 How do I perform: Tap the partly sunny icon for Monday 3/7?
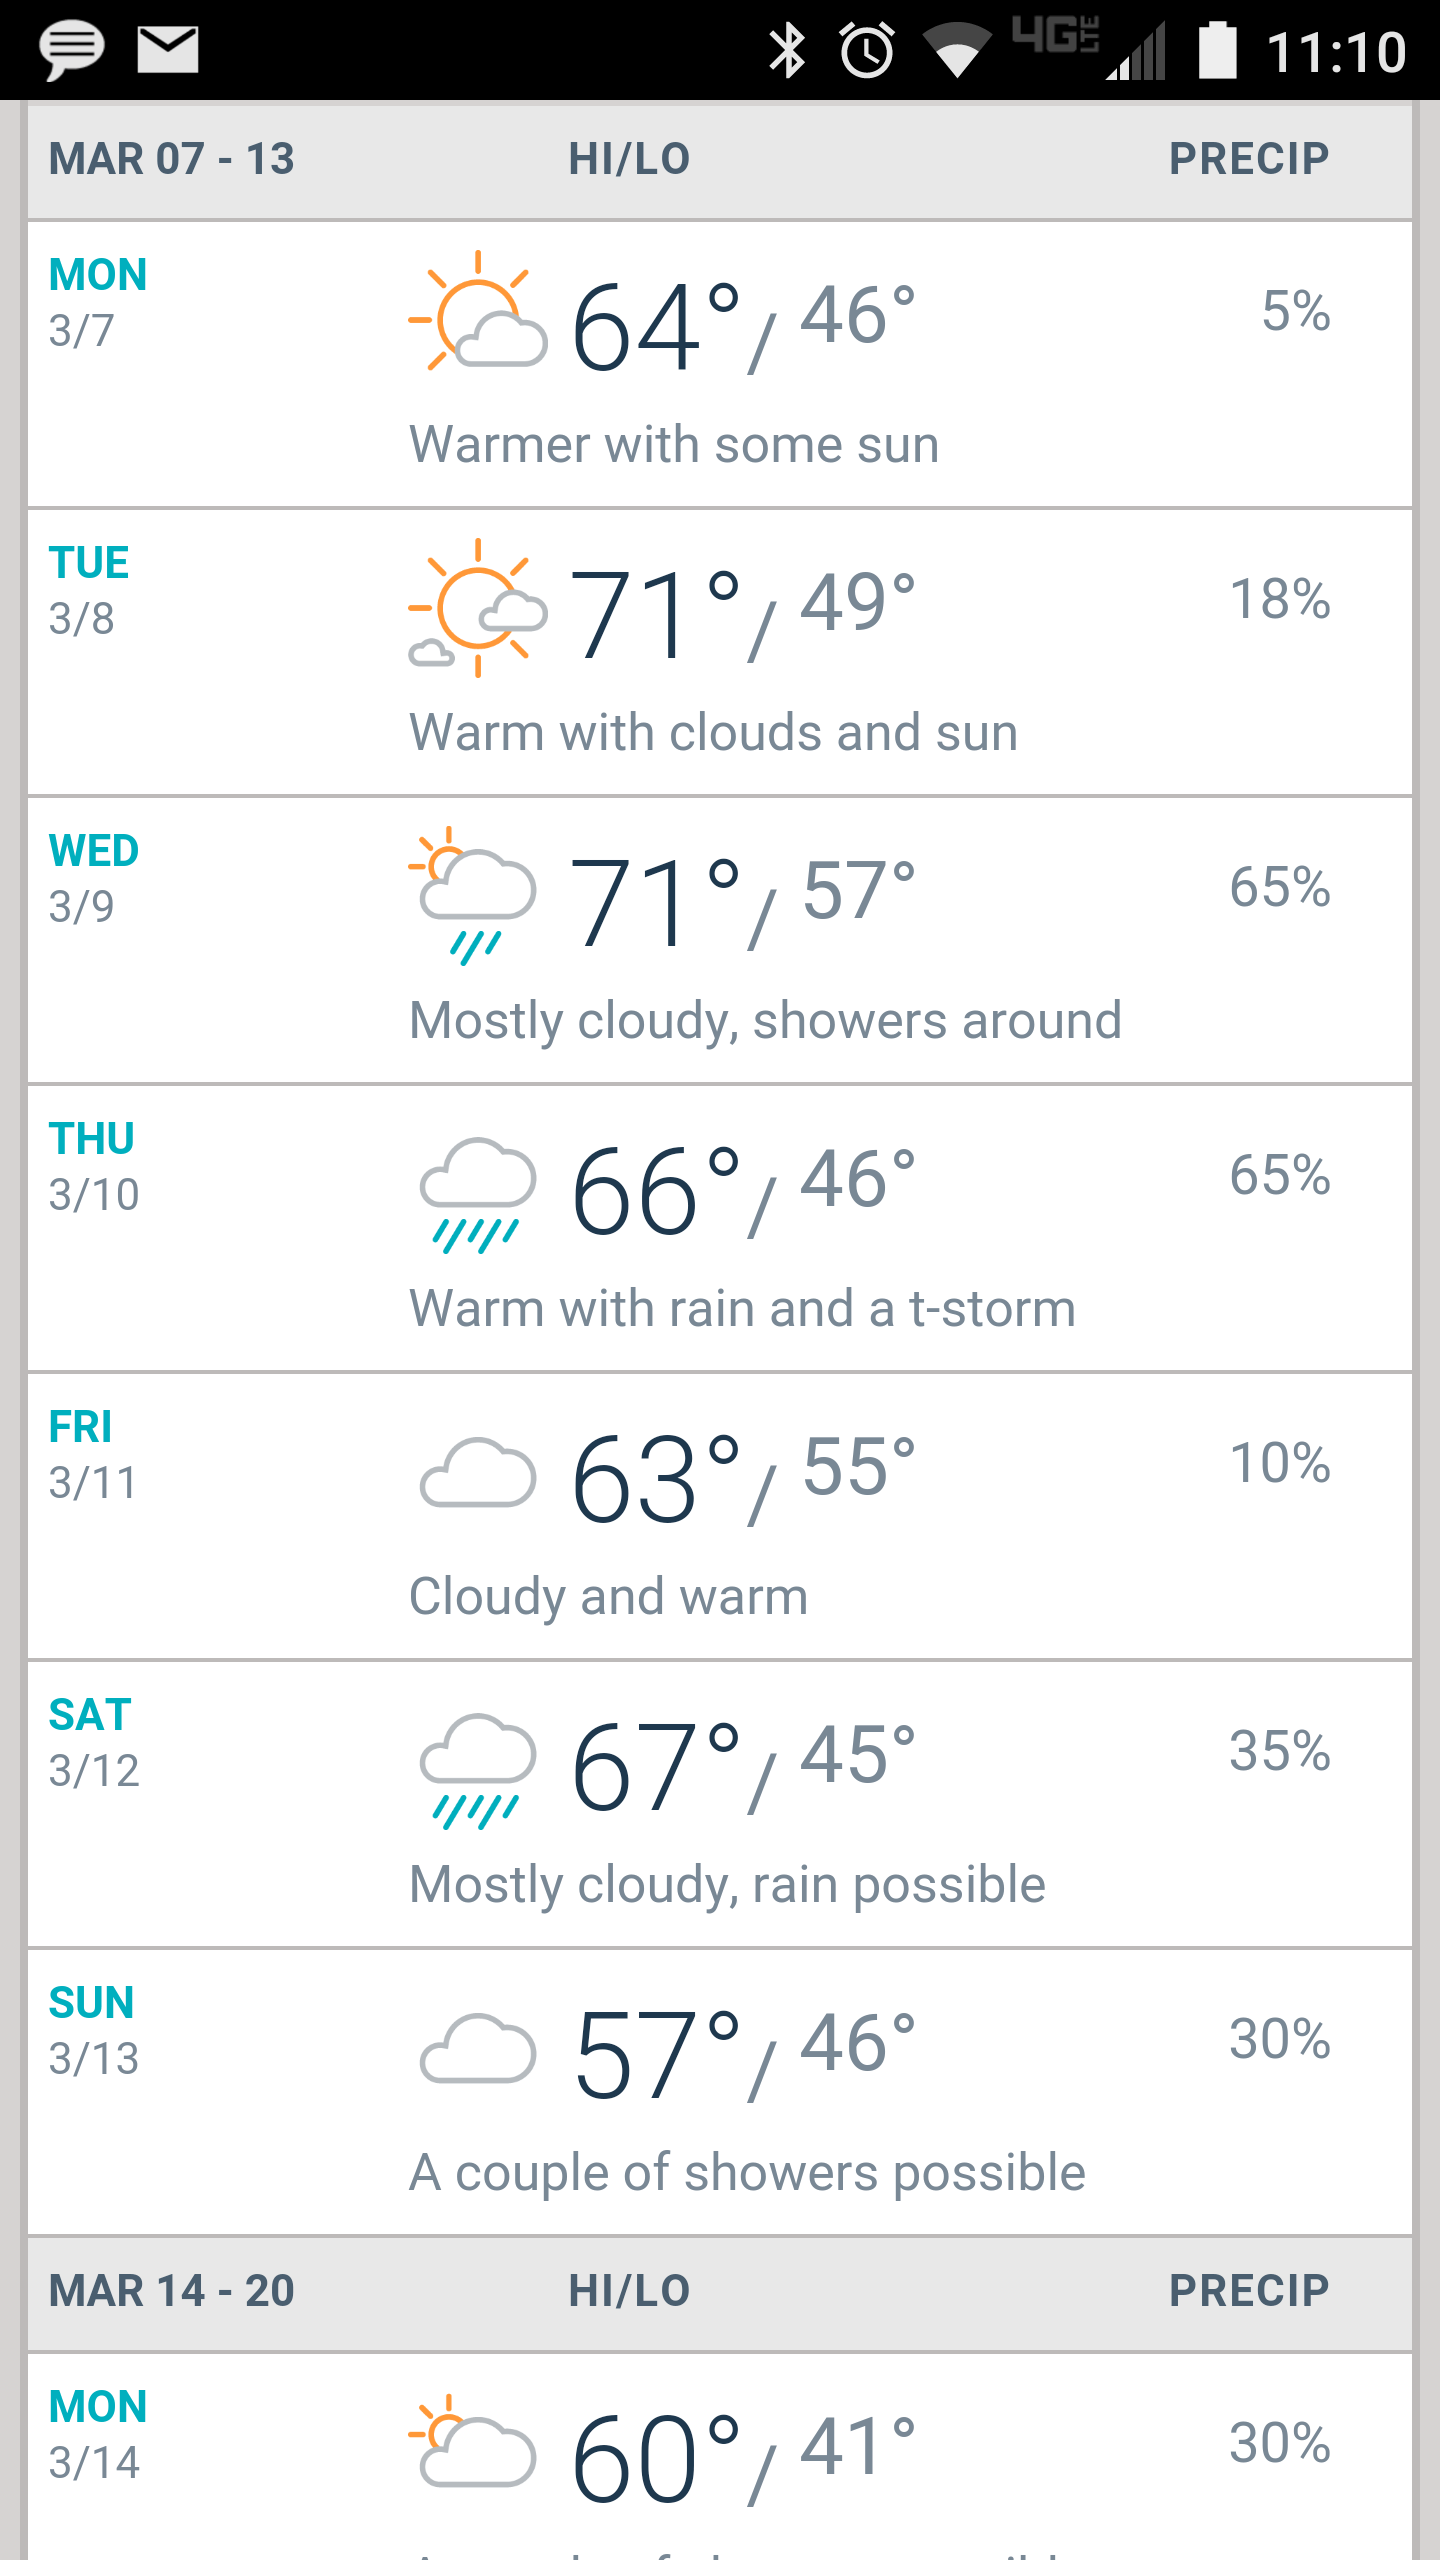coord(478,311)
